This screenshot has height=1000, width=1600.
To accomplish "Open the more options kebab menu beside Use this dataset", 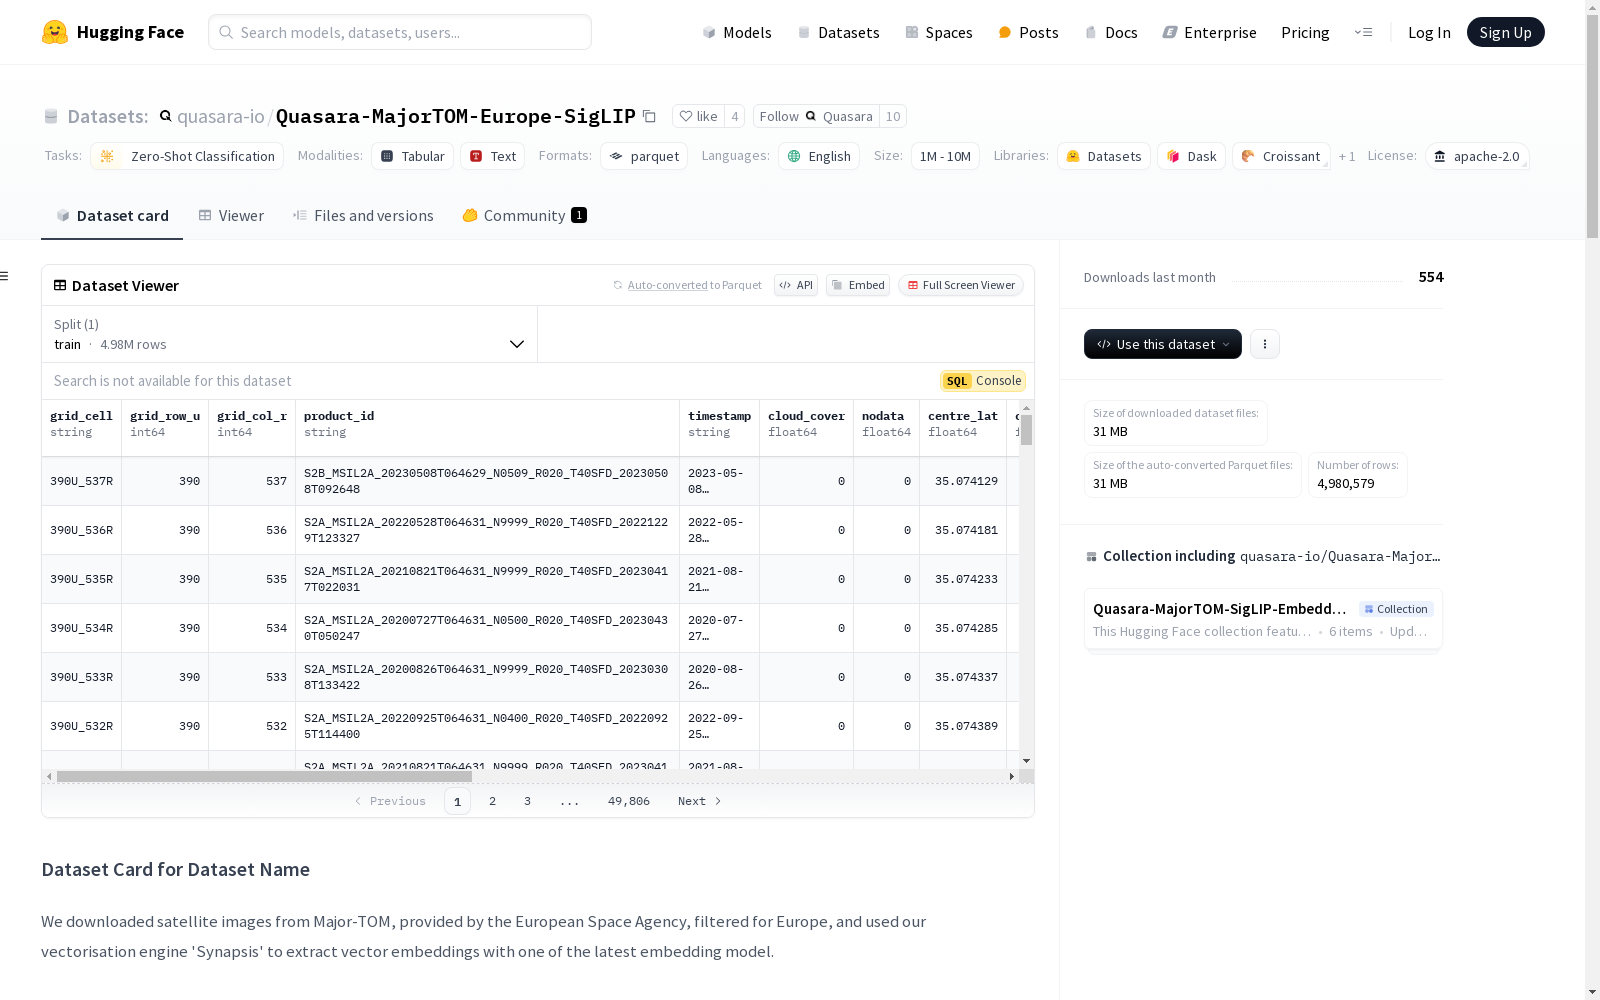I will coord(1265,344).
